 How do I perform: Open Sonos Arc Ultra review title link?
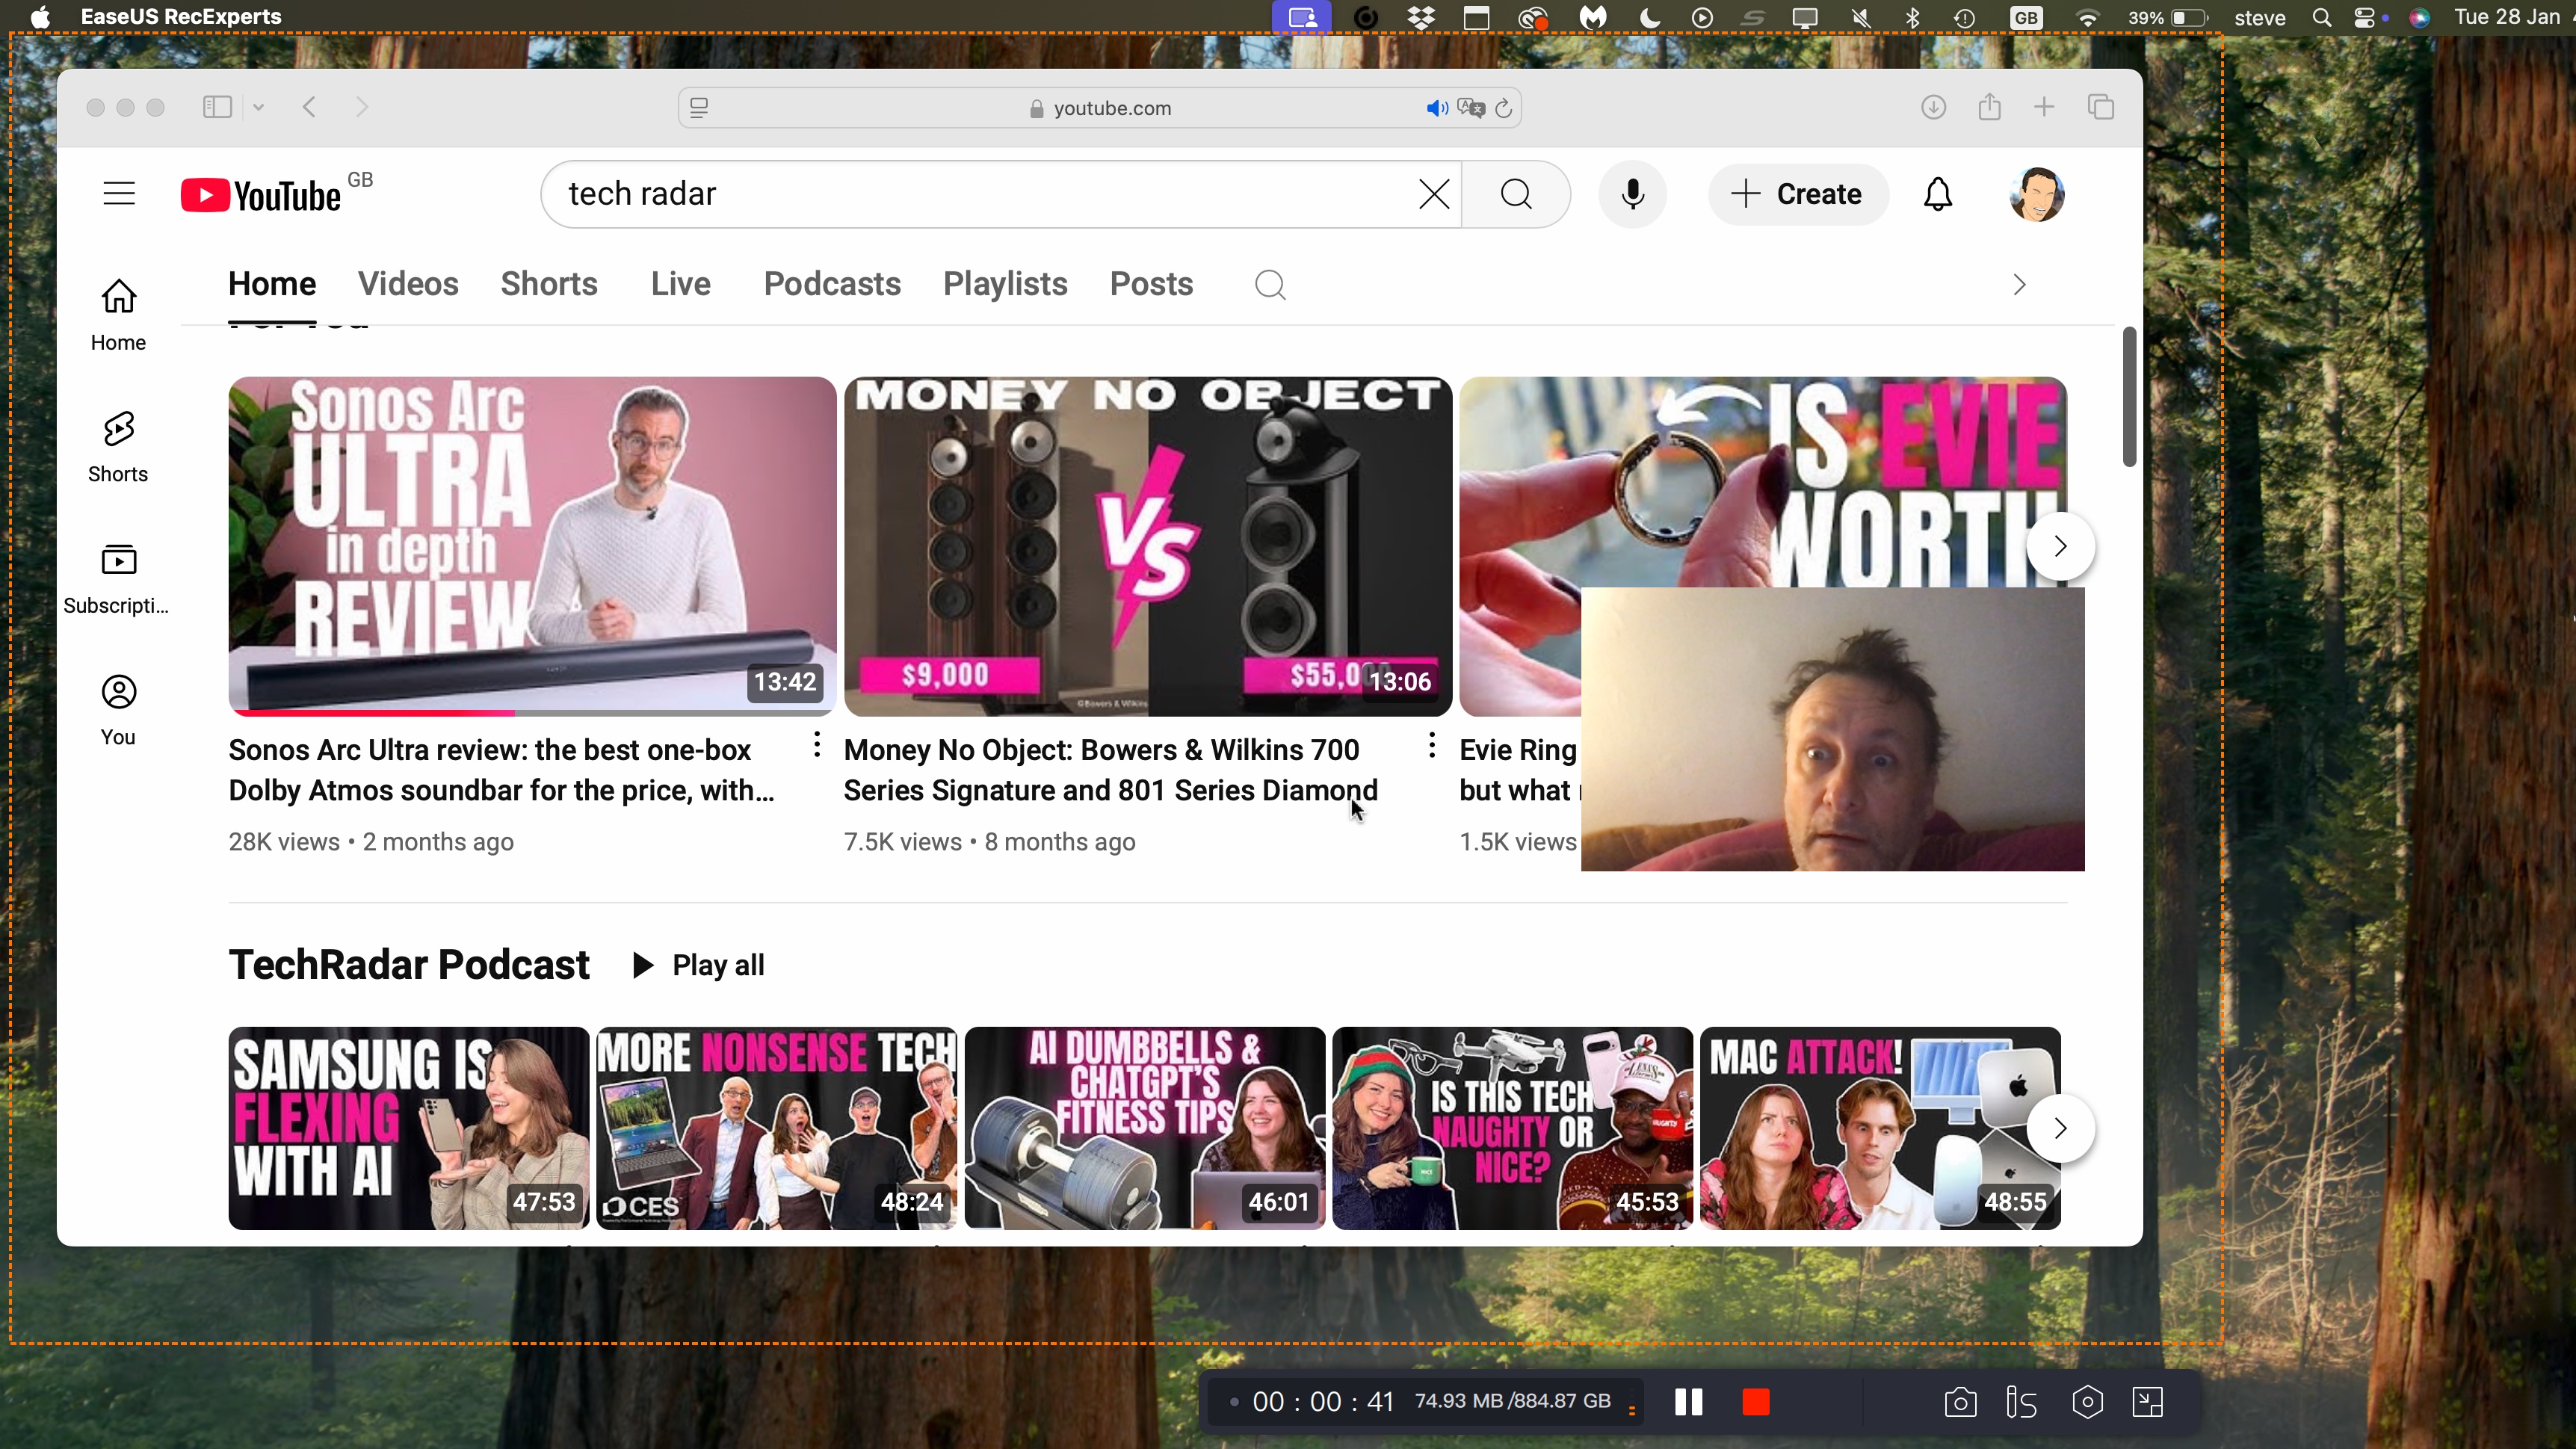coord(502,770)
